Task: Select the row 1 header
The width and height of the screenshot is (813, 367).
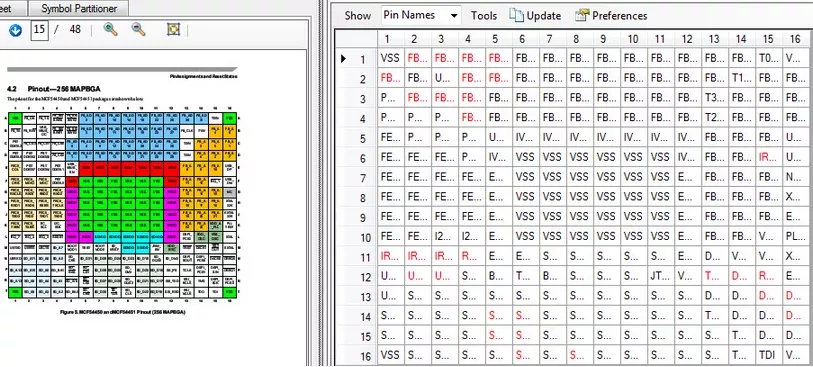Action: click(356, 59)
